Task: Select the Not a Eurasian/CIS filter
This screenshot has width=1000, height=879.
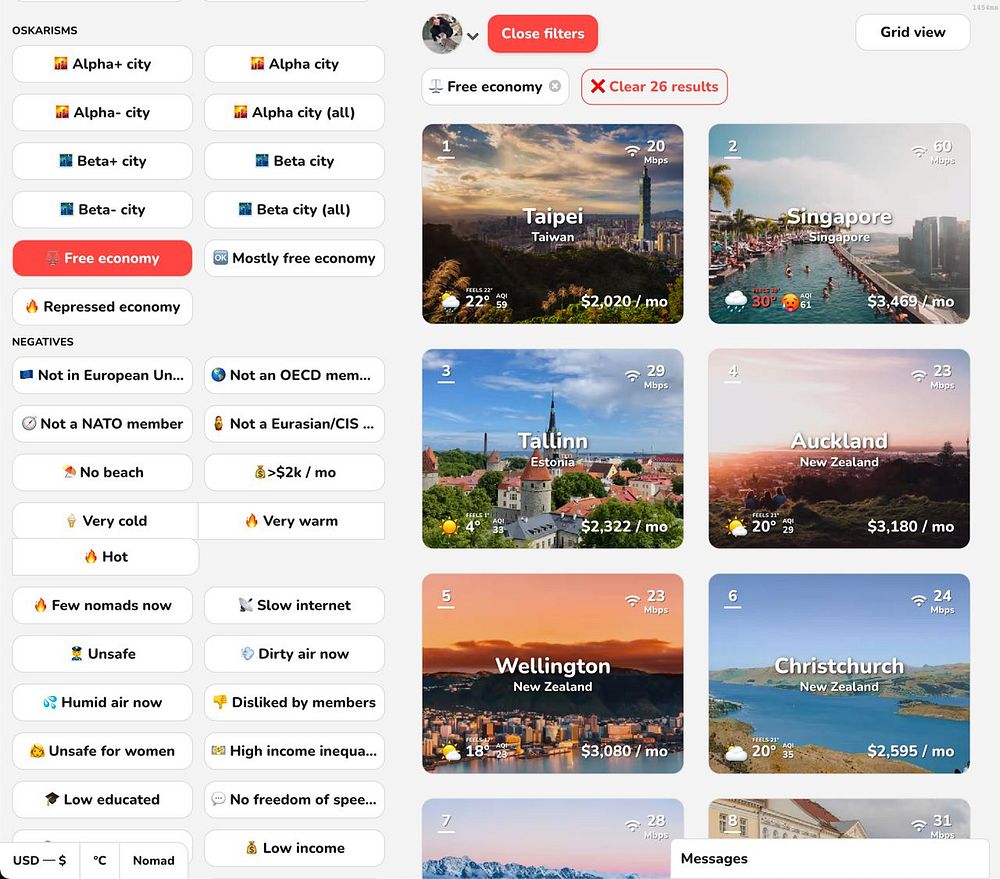Action: pos(294,424)
